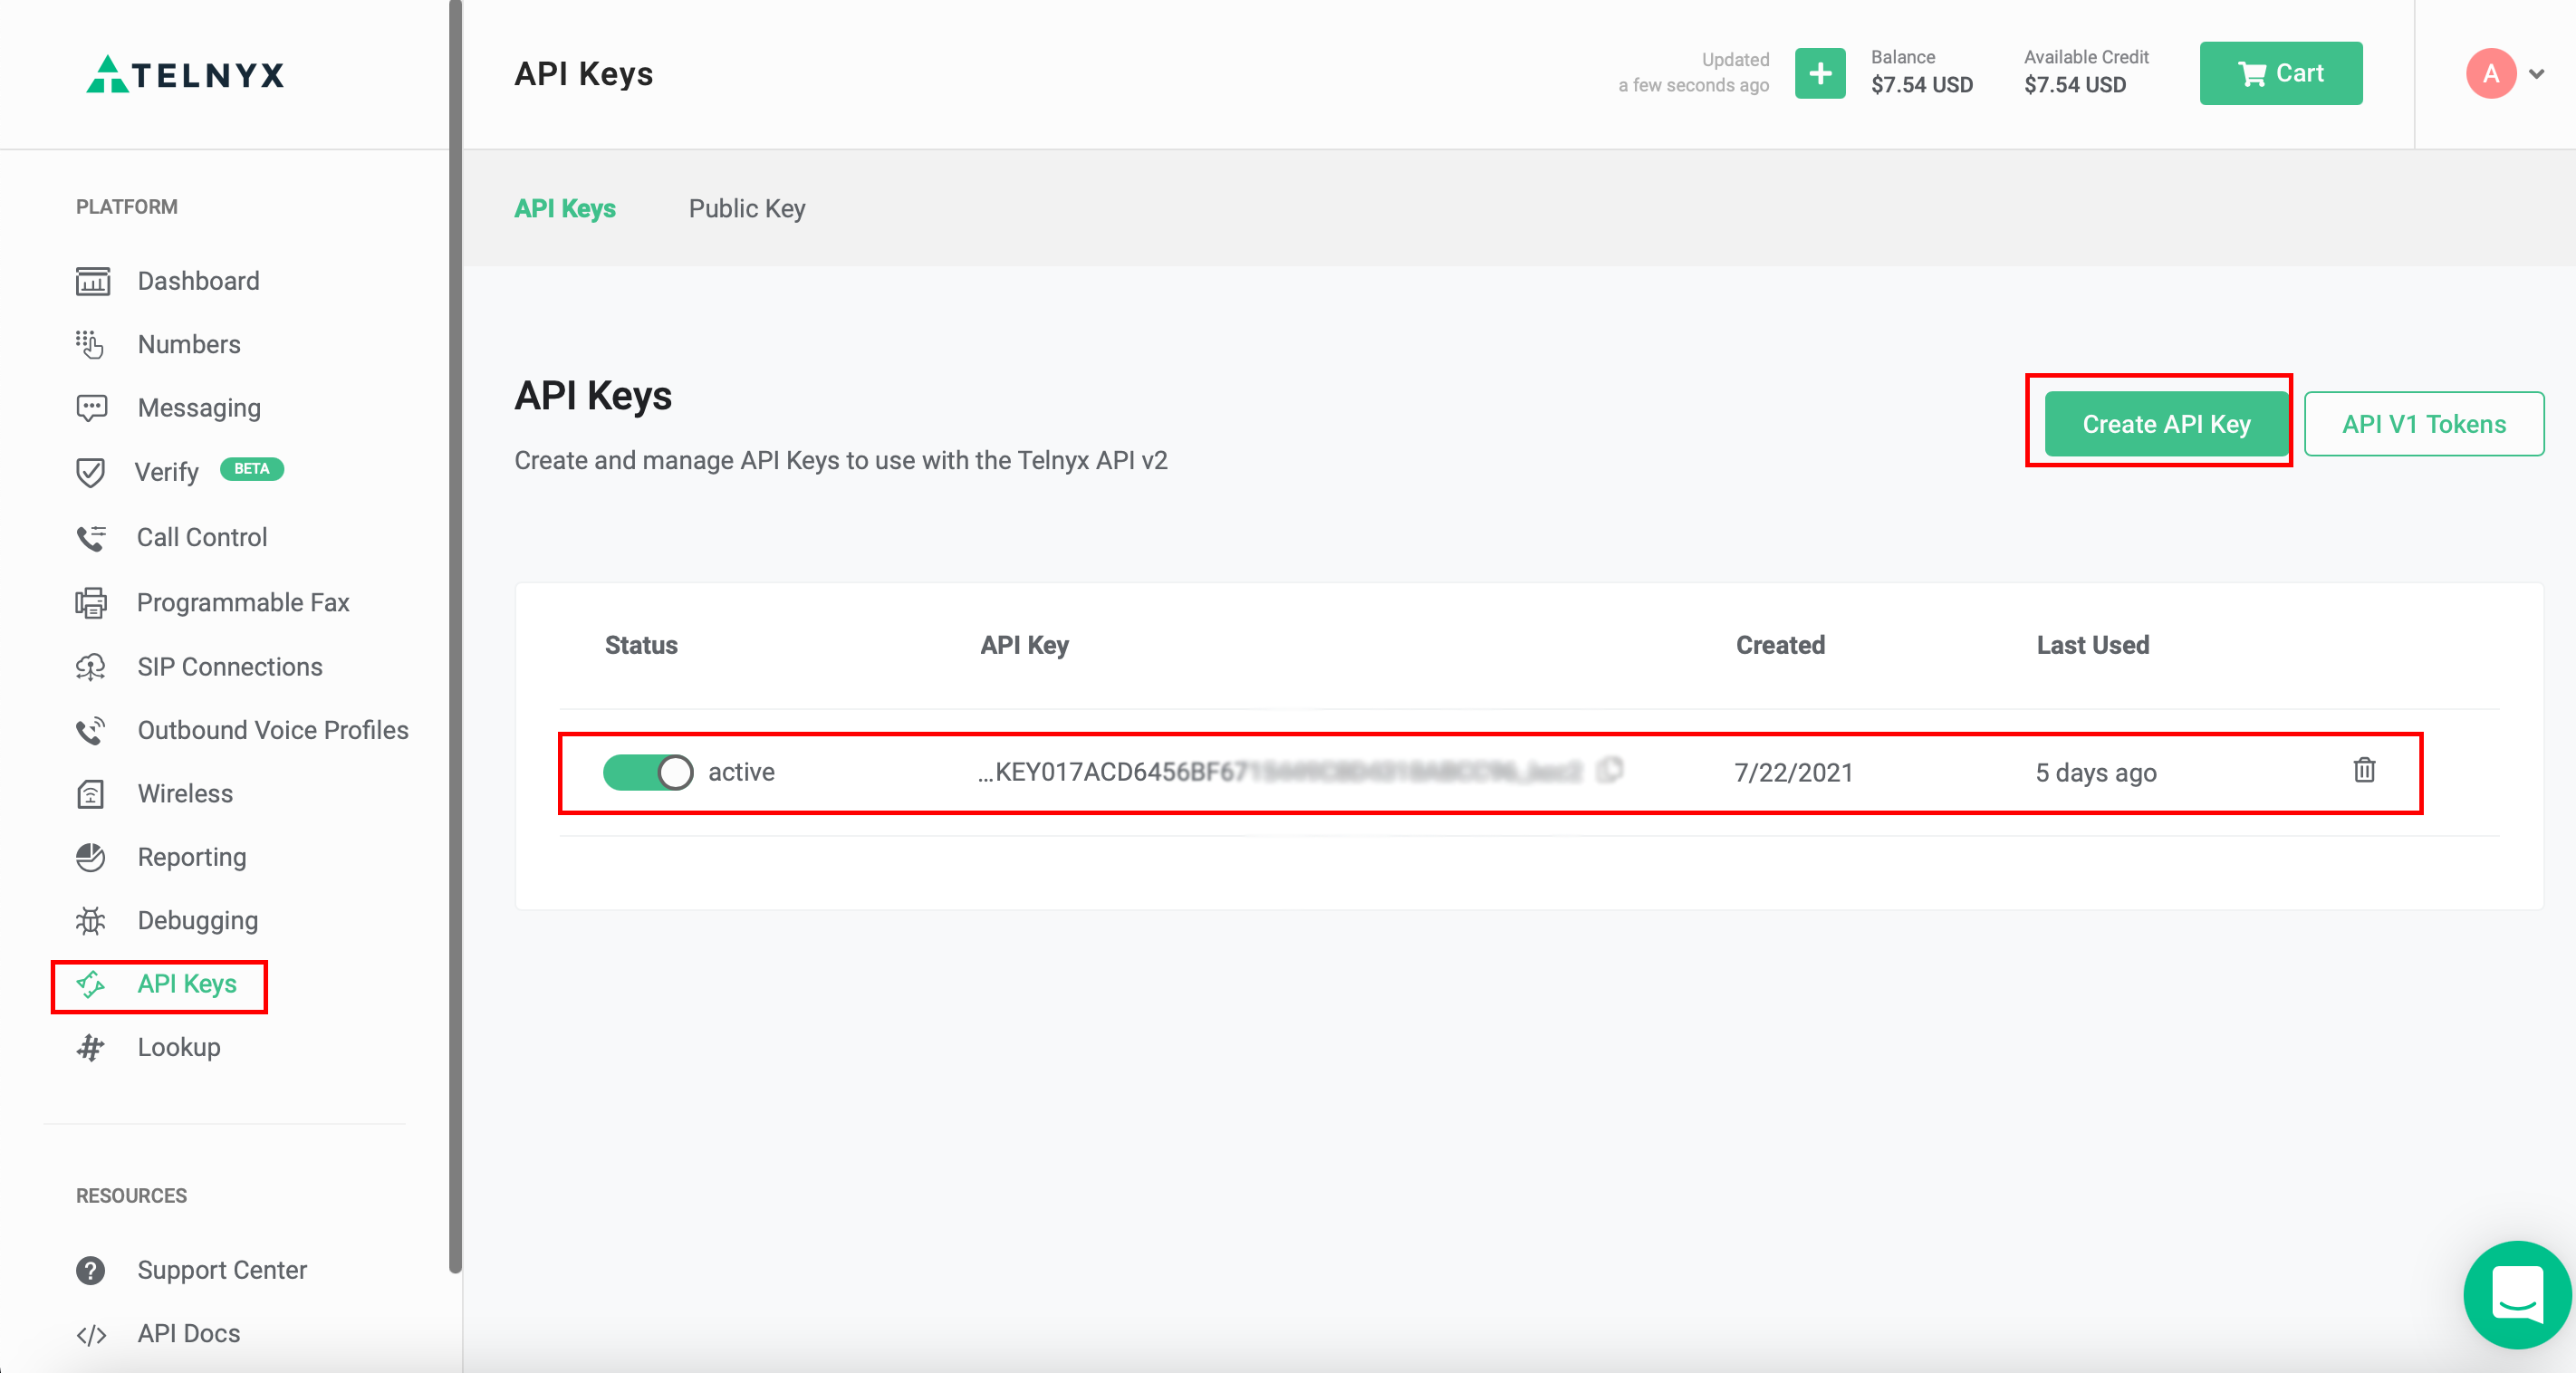Open the Lookup menu item

[178, 1048]
